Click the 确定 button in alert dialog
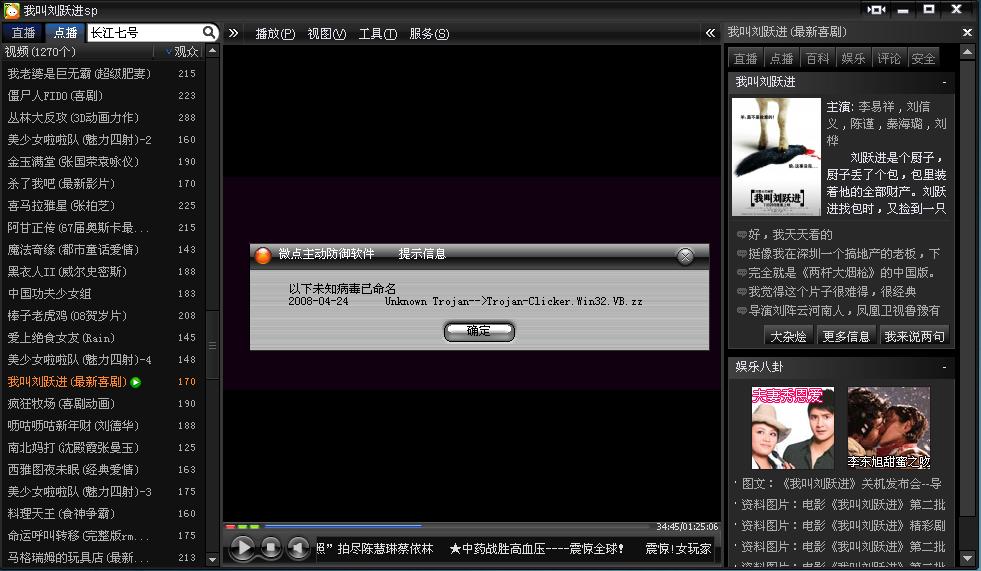Viewport: 981px width, 571px height. [479, 331]
